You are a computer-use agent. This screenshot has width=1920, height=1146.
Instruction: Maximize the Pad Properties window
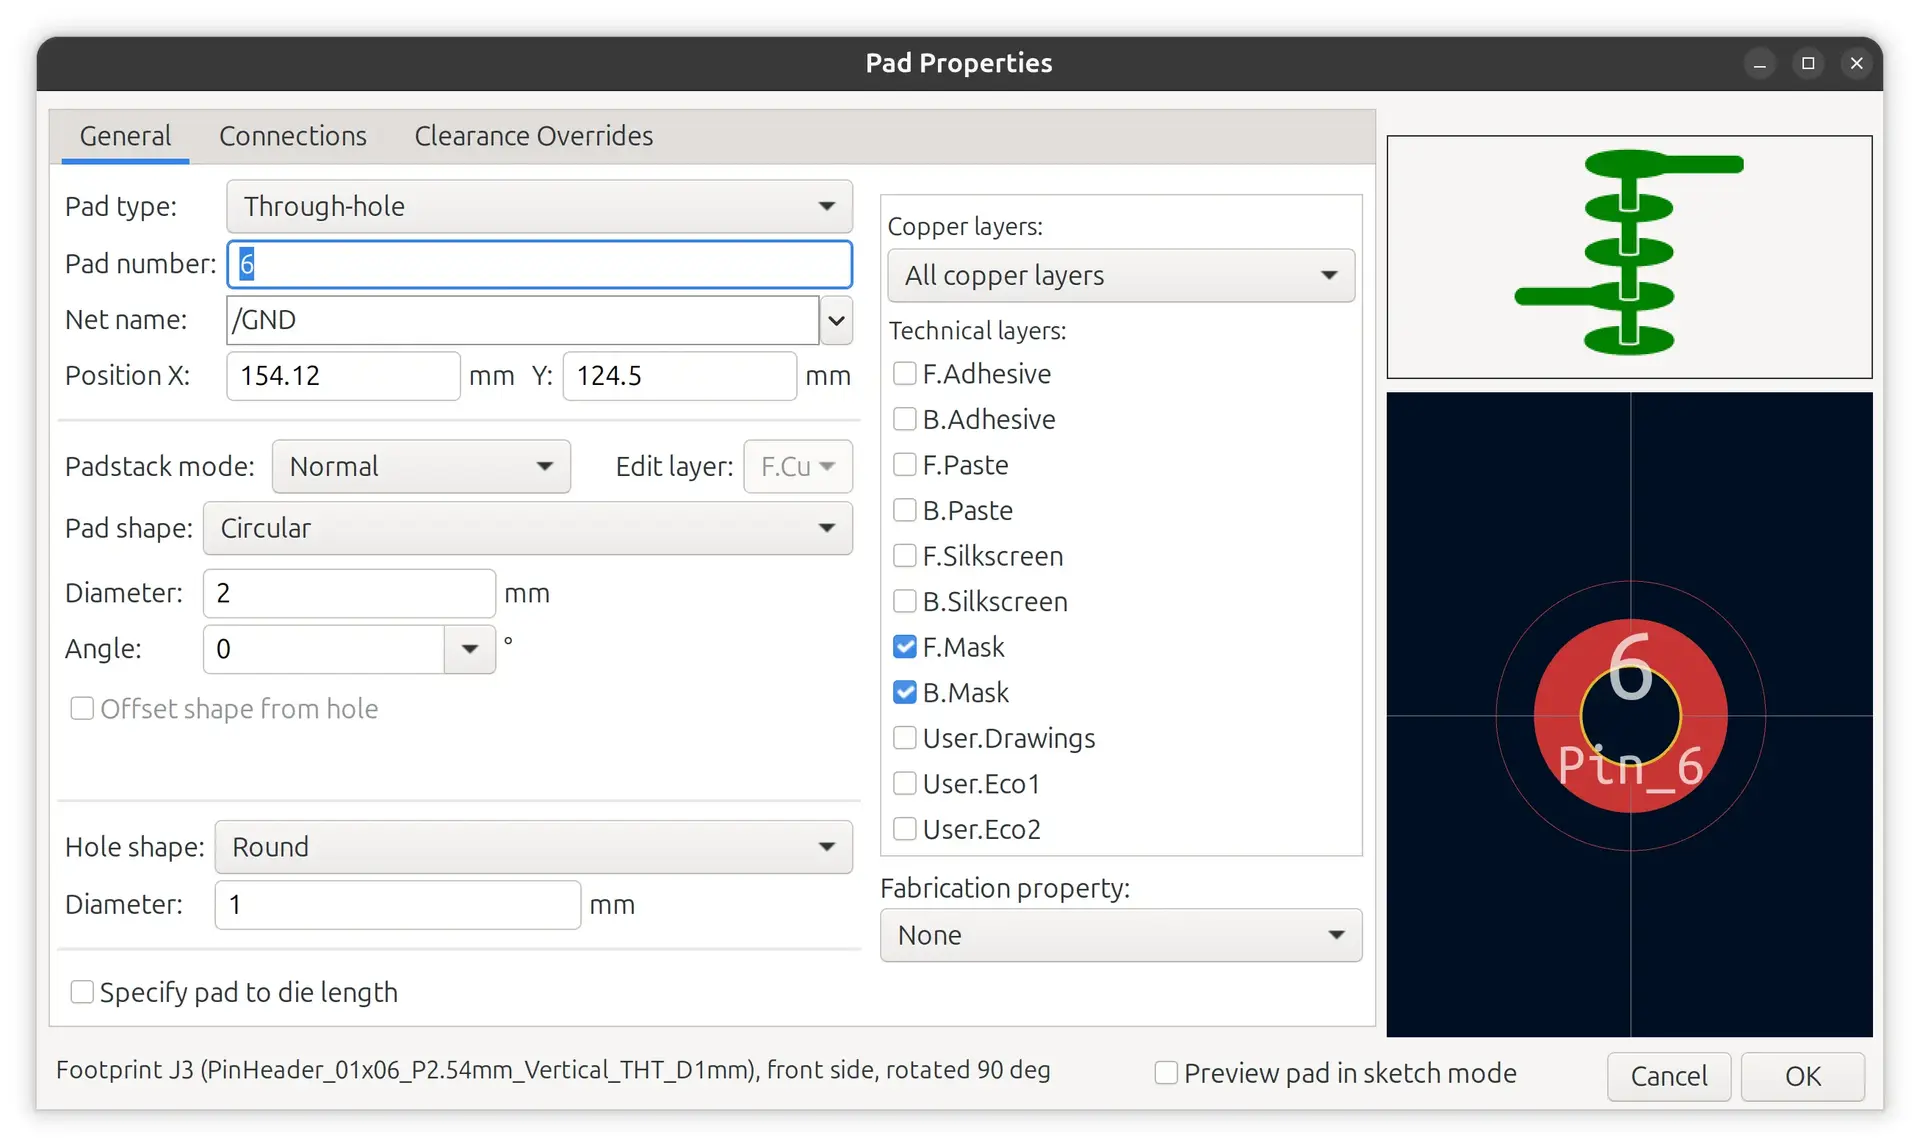tap(1808, 64)
